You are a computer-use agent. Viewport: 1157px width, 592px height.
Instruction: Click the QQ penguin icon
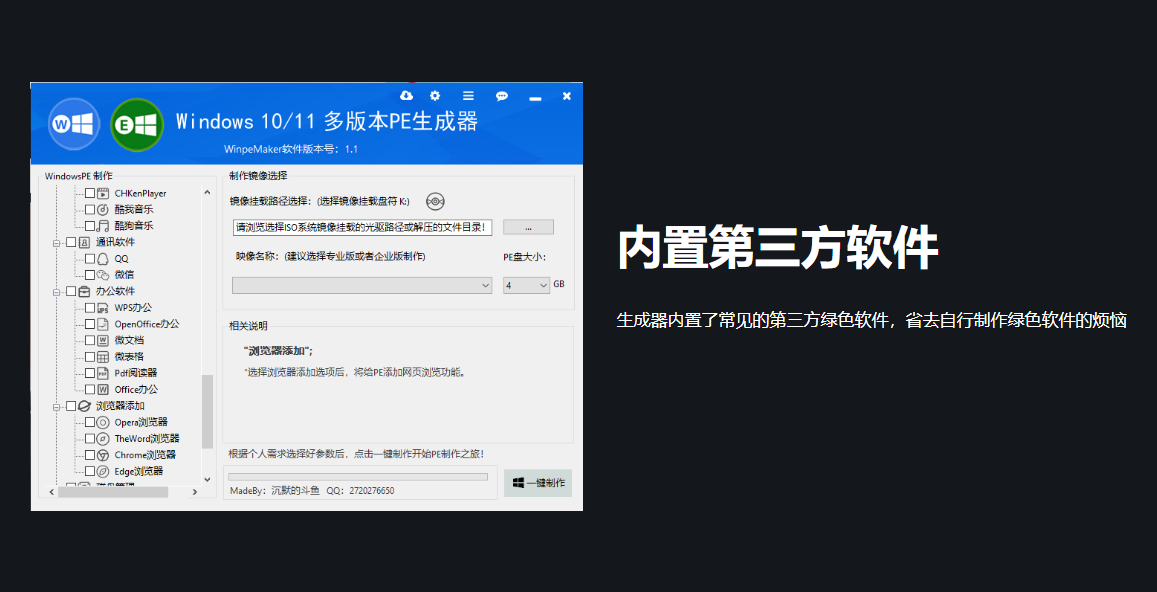pyautogui.click(x=103, y=259)
